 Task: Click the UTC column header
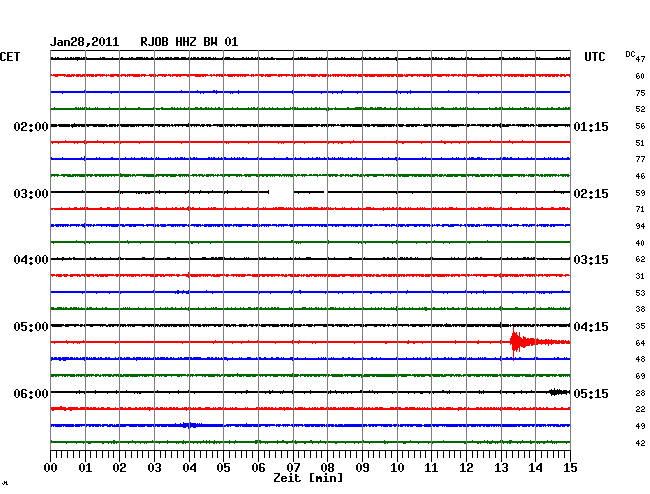pyautogui.click(x=595, y=57)
